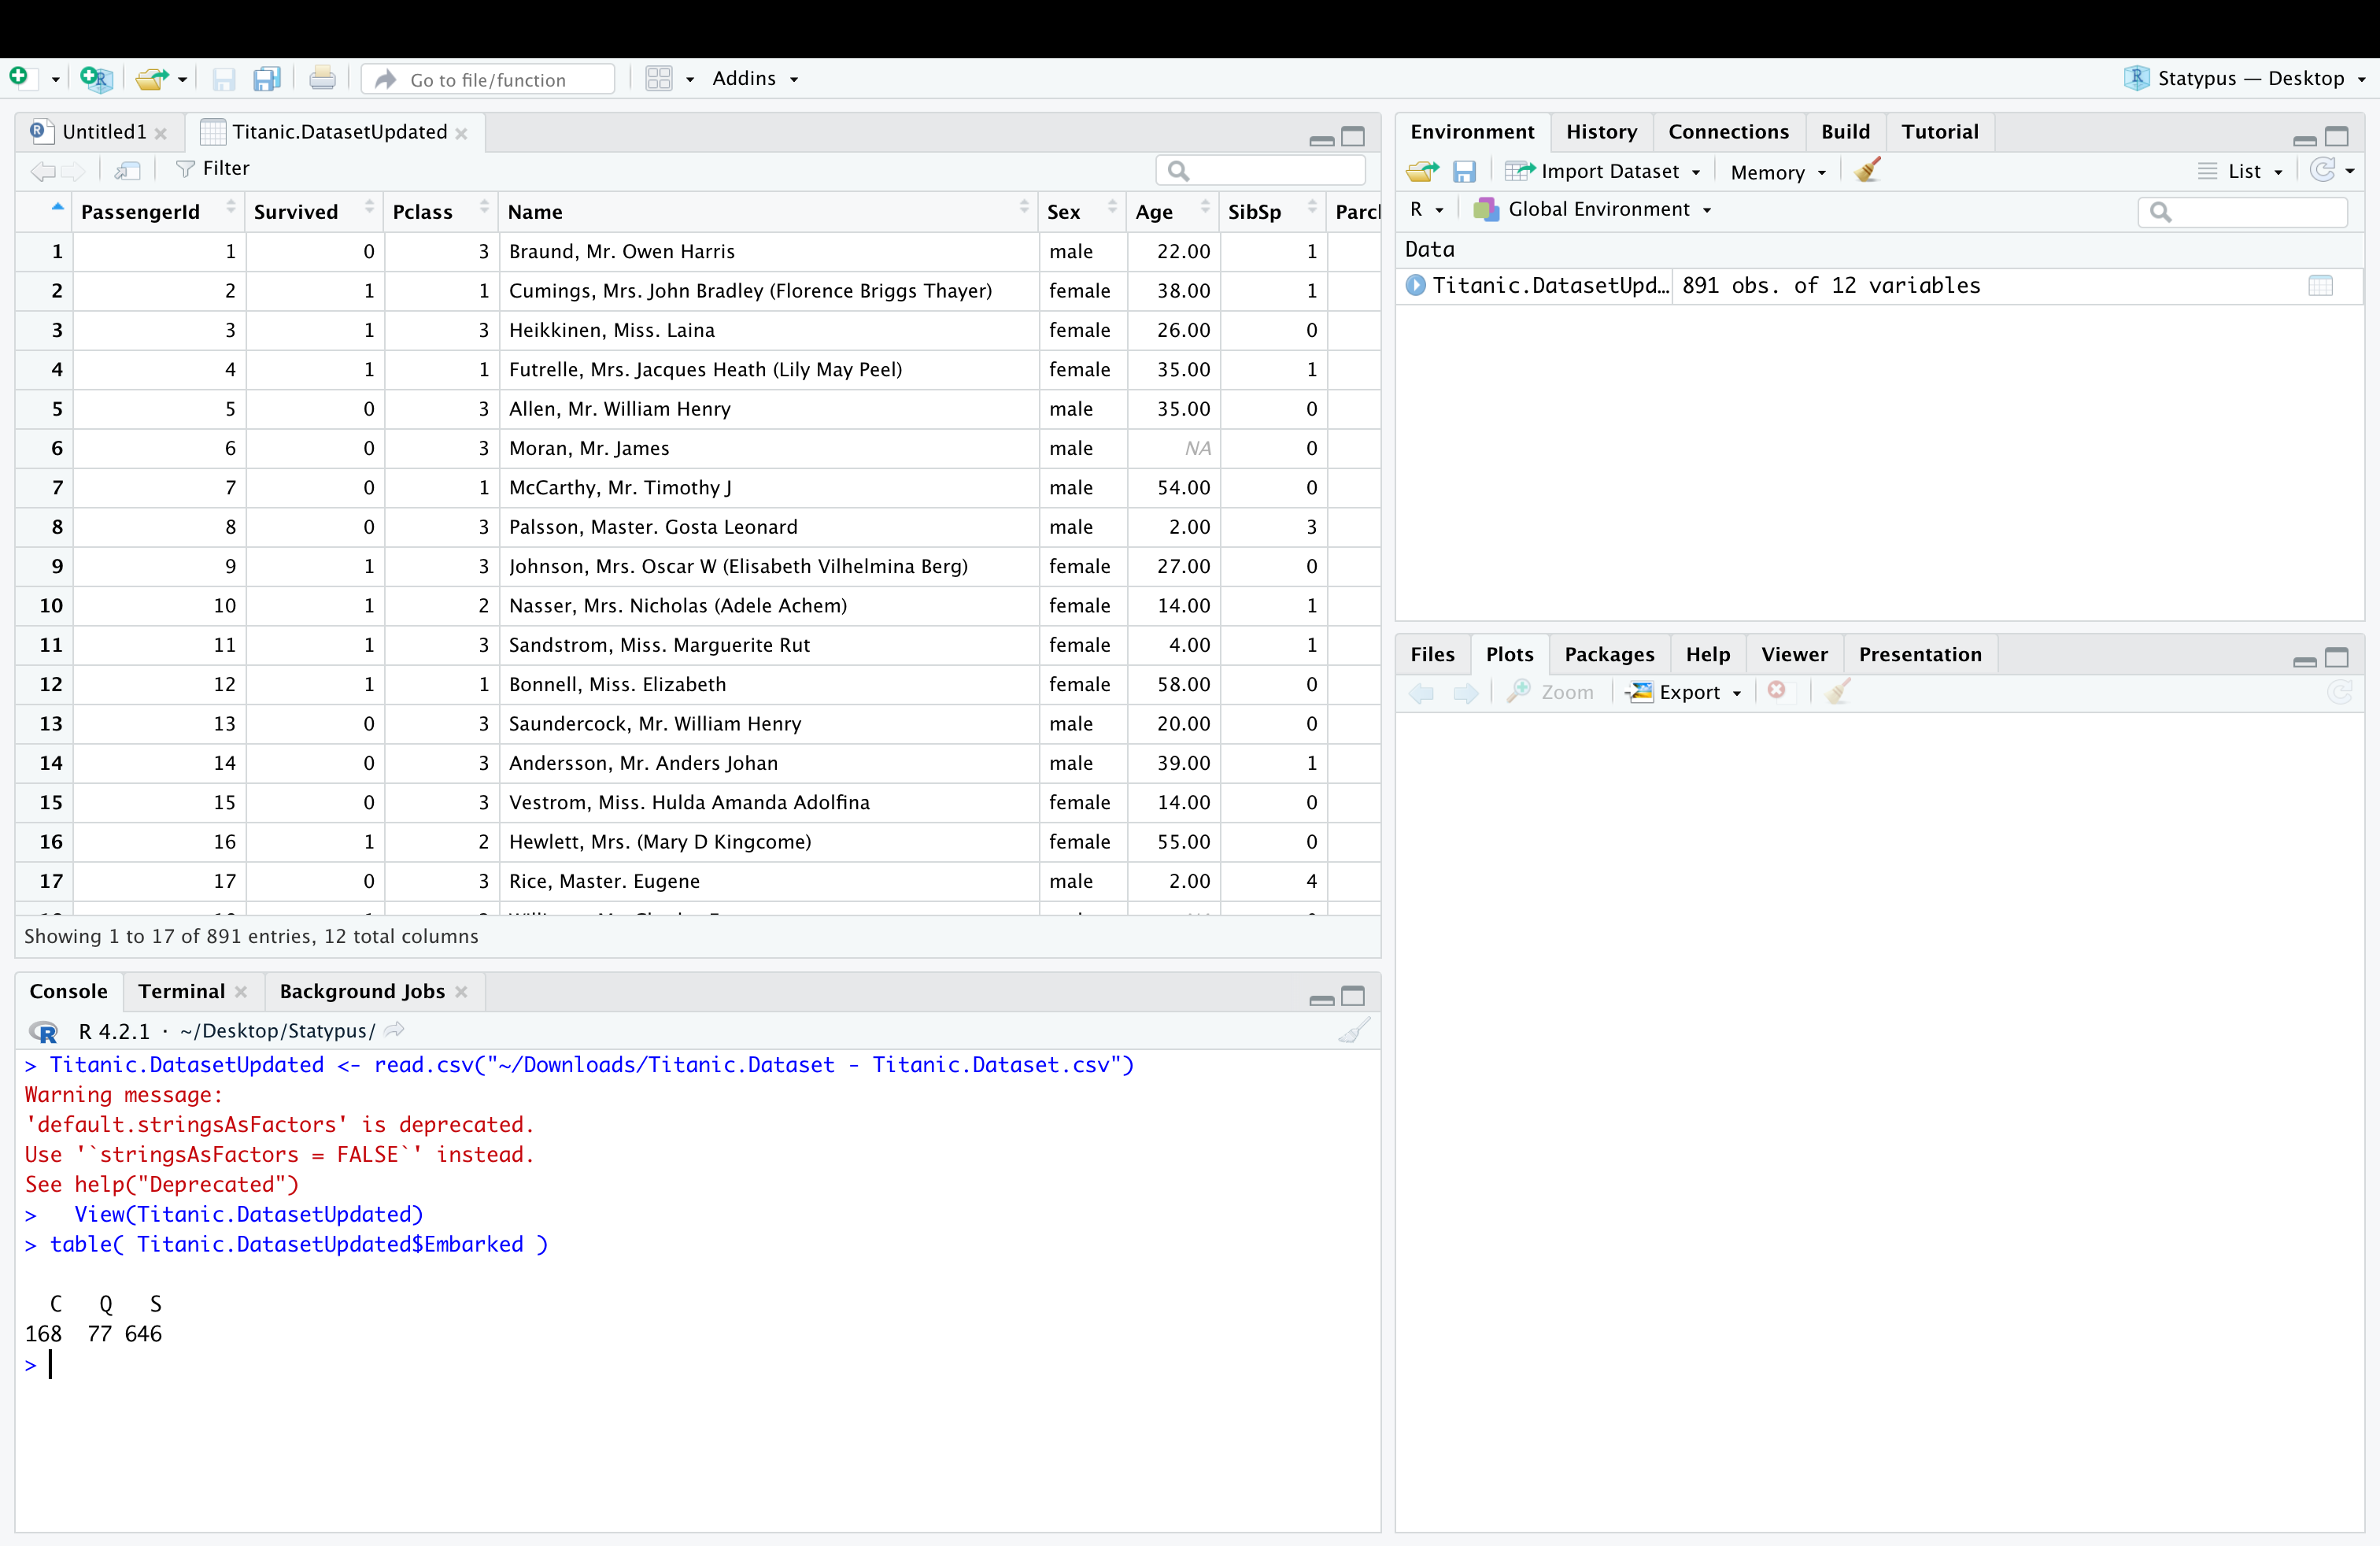Refresh the Environment pane
The image size is (2380, 1546).
2323,171
